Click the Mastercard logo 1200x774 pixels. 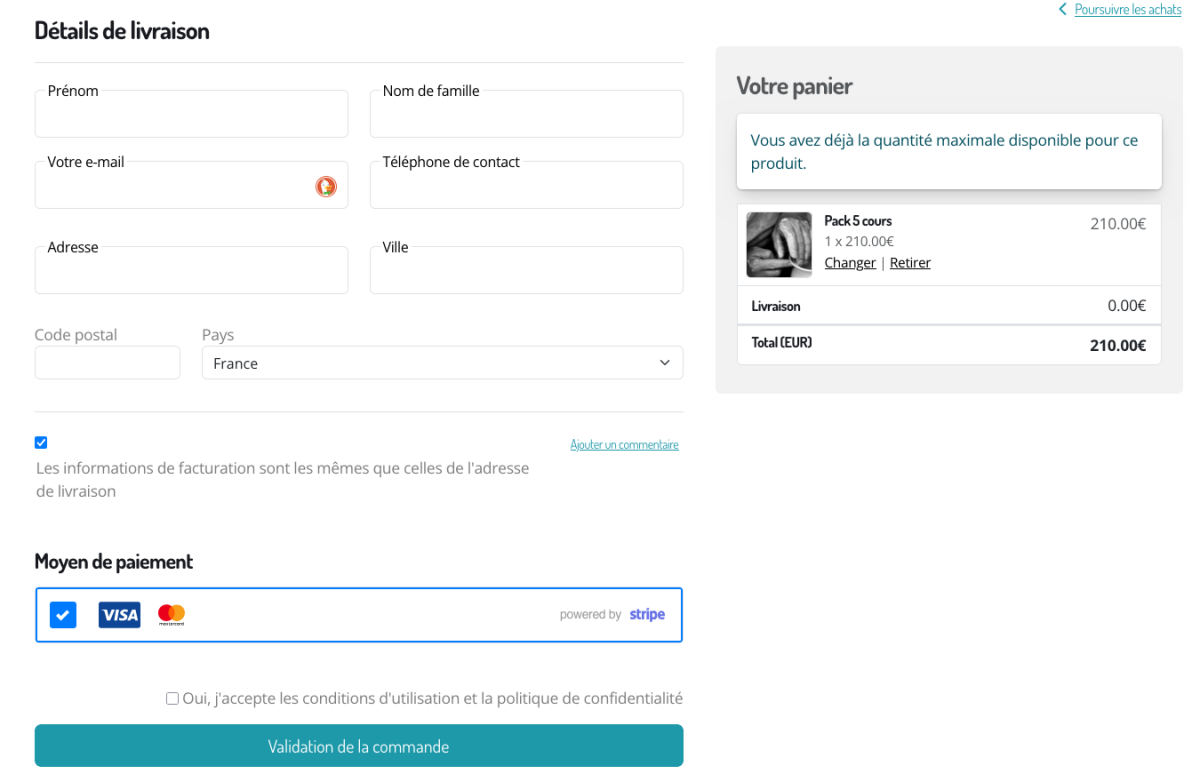coord(172,615)
